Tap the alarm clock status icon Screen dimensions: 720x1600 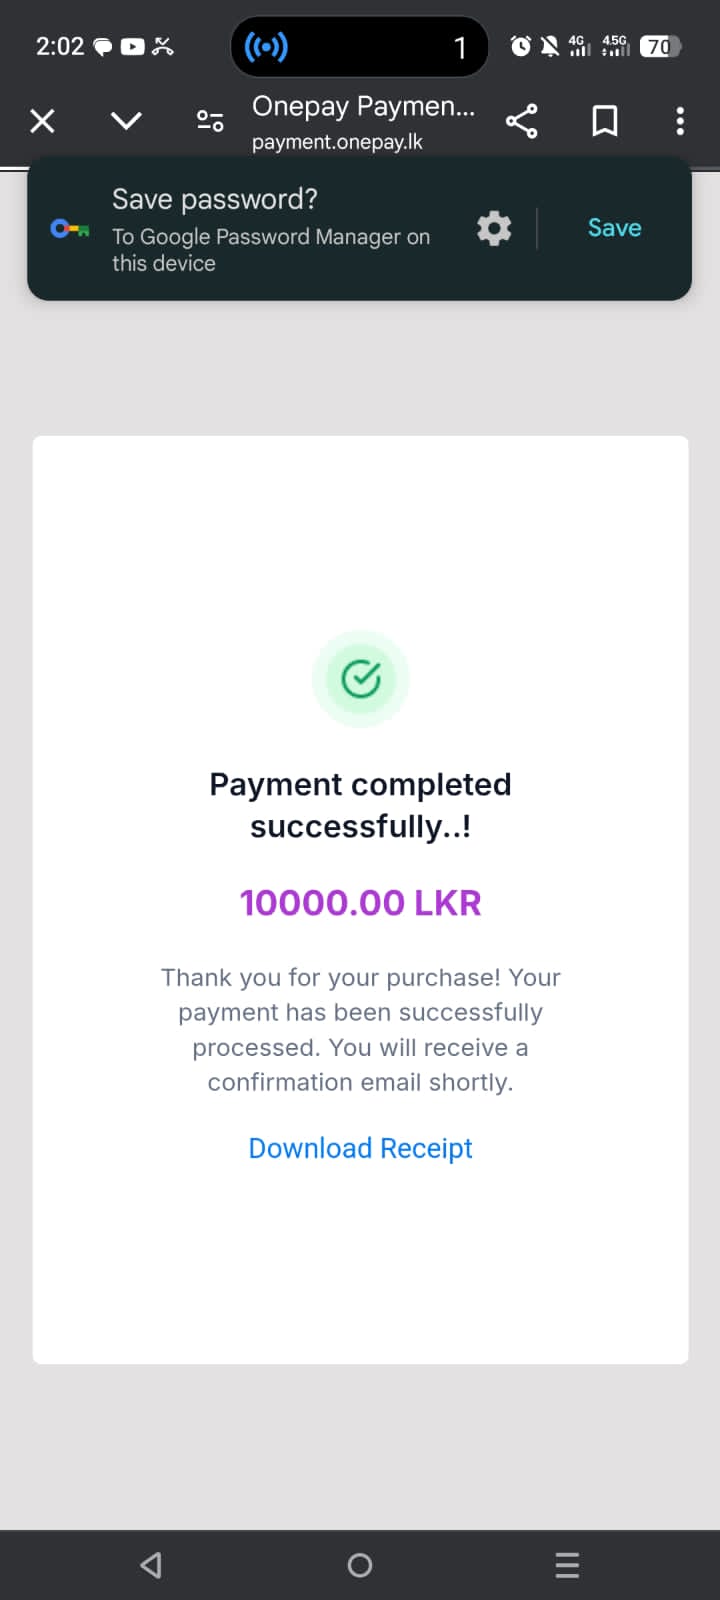(521, 46)
